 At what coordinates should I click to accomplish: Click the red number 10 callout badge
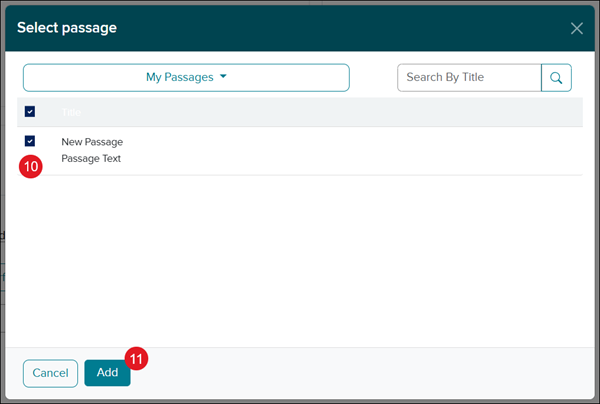30,167
